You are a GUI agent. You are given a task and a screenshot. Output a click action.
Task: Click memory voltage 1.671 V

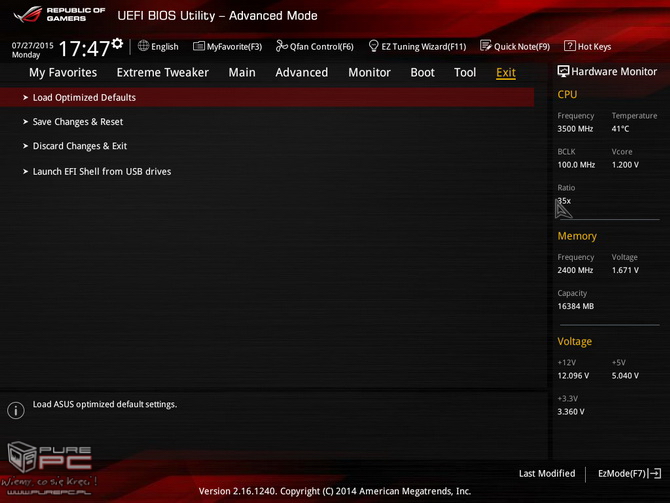pos(625,270)
